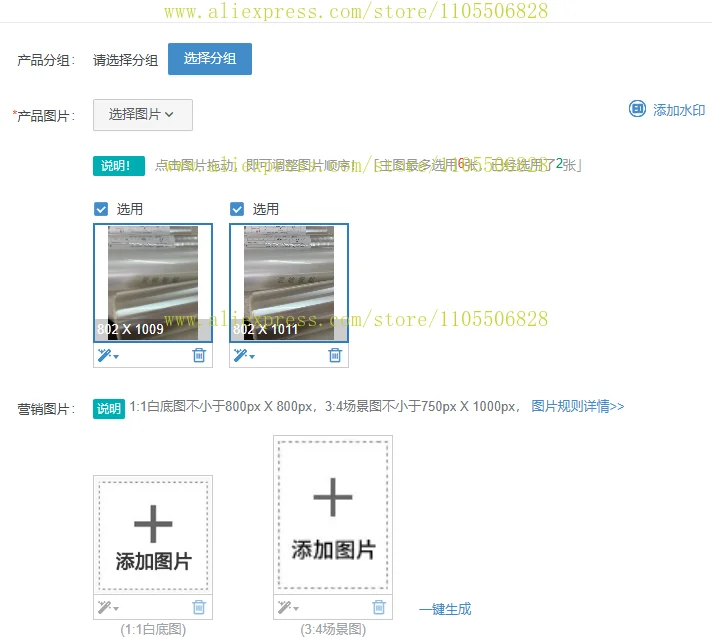Click the 说明! teal badge for product images

click(119, 166)
